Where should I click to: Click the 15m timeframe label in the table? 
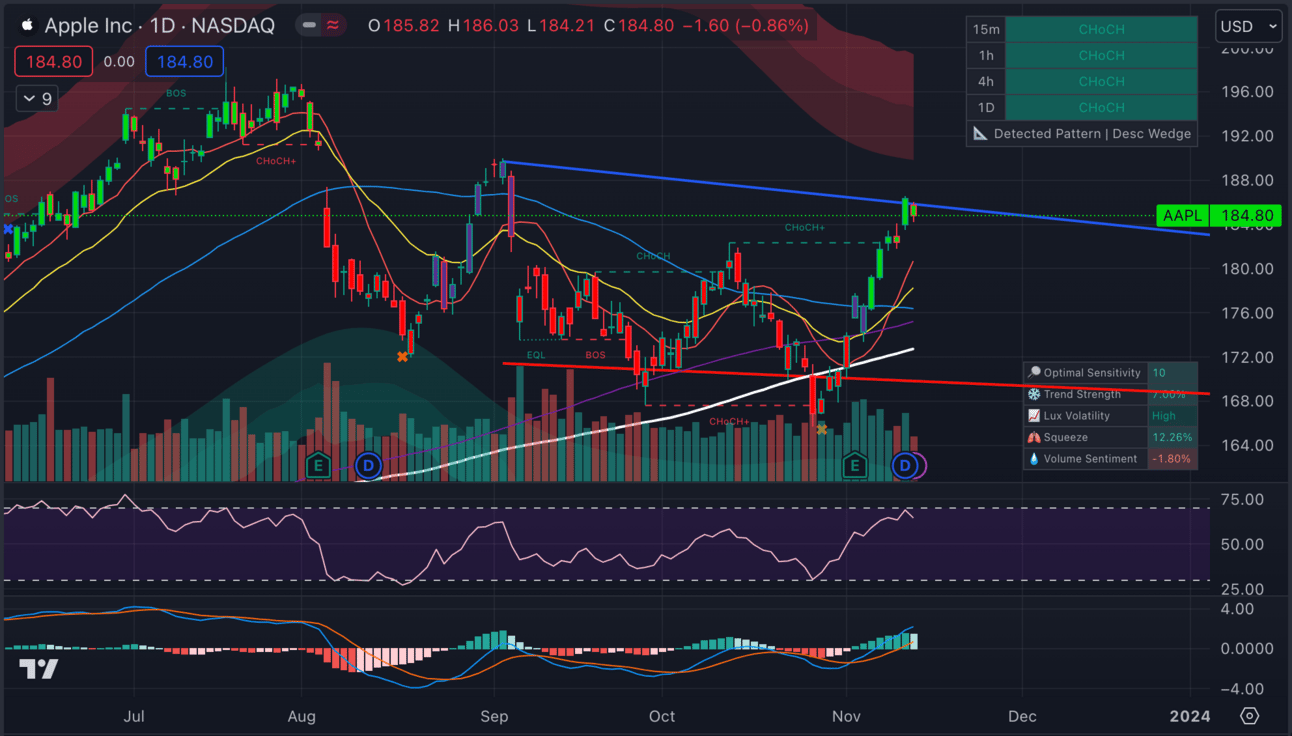[986, 30]
